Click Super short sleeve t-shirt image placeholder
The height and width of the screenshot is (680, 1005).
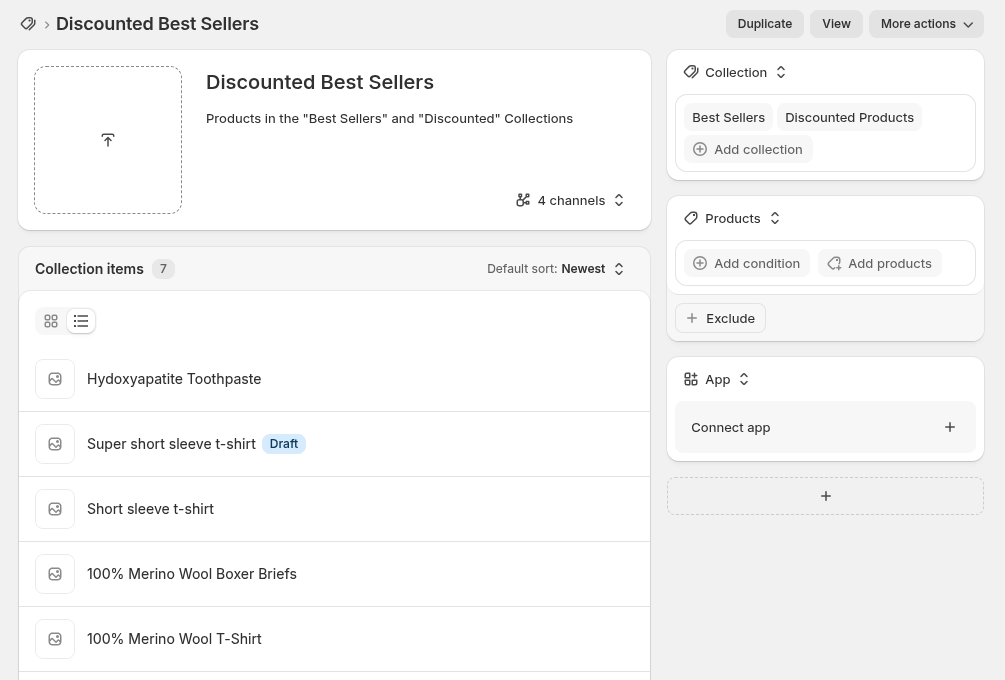point(55,444)
